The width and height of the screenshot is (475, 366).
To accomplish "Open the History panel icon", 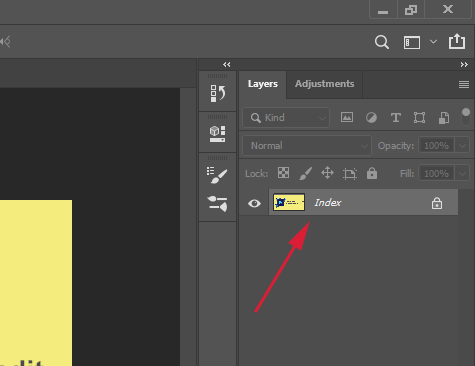I will click(x=218, y=93).
